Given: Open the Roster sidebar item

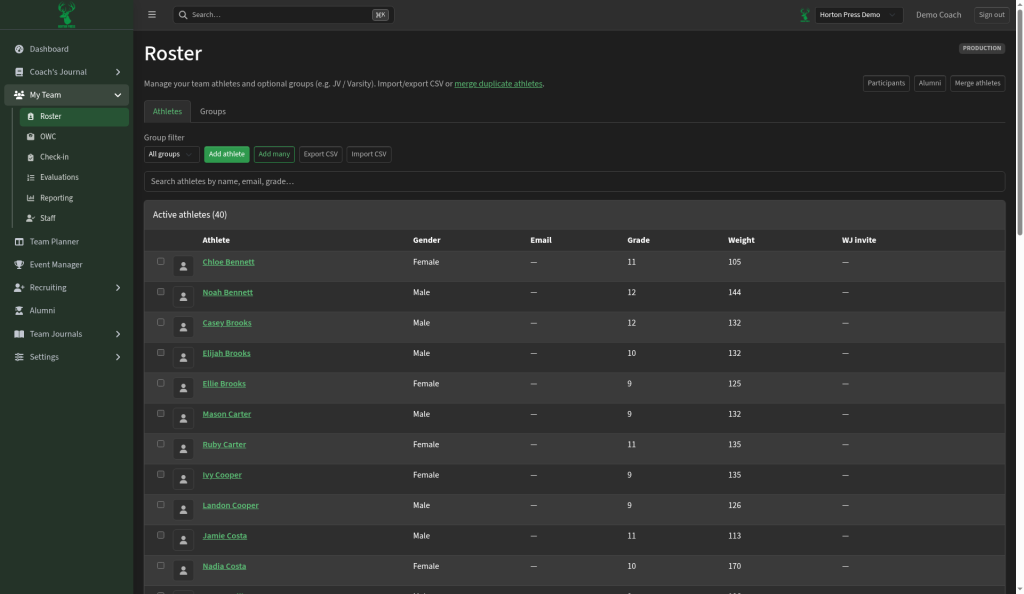Looking at the screenshot, I should click(74, 116).
